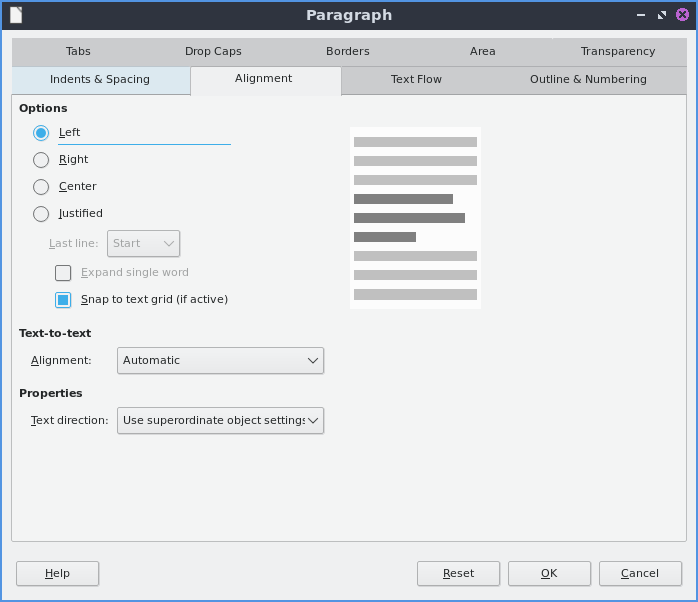The width and height of the screenshot is (698, 602).
Task: Switch to the Tabs tab
Action: click(x=78, y=51)
